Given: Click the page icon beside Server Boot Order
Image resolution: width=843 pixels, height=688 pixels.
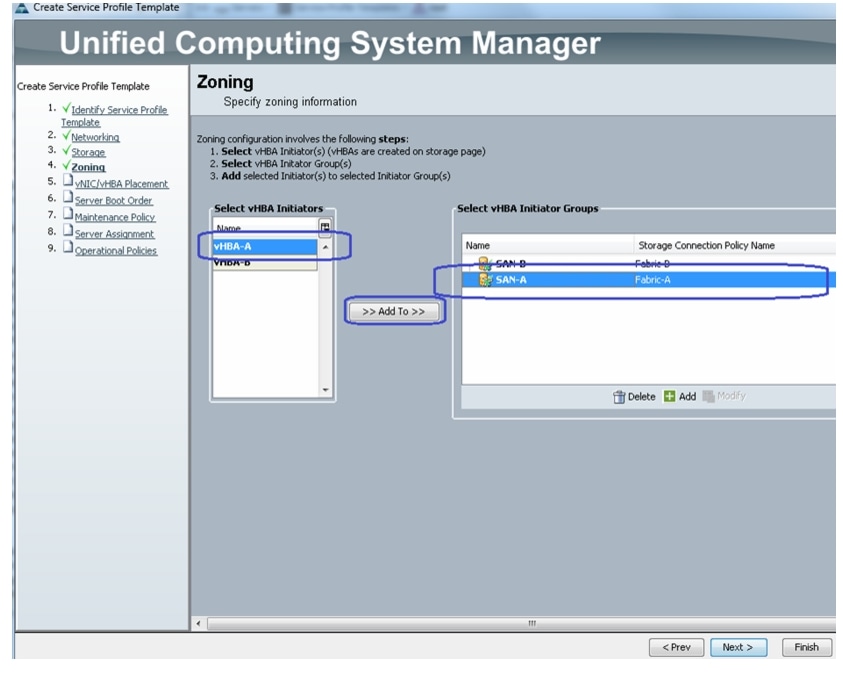Looking at the screenshot, I should click(68, 197).
